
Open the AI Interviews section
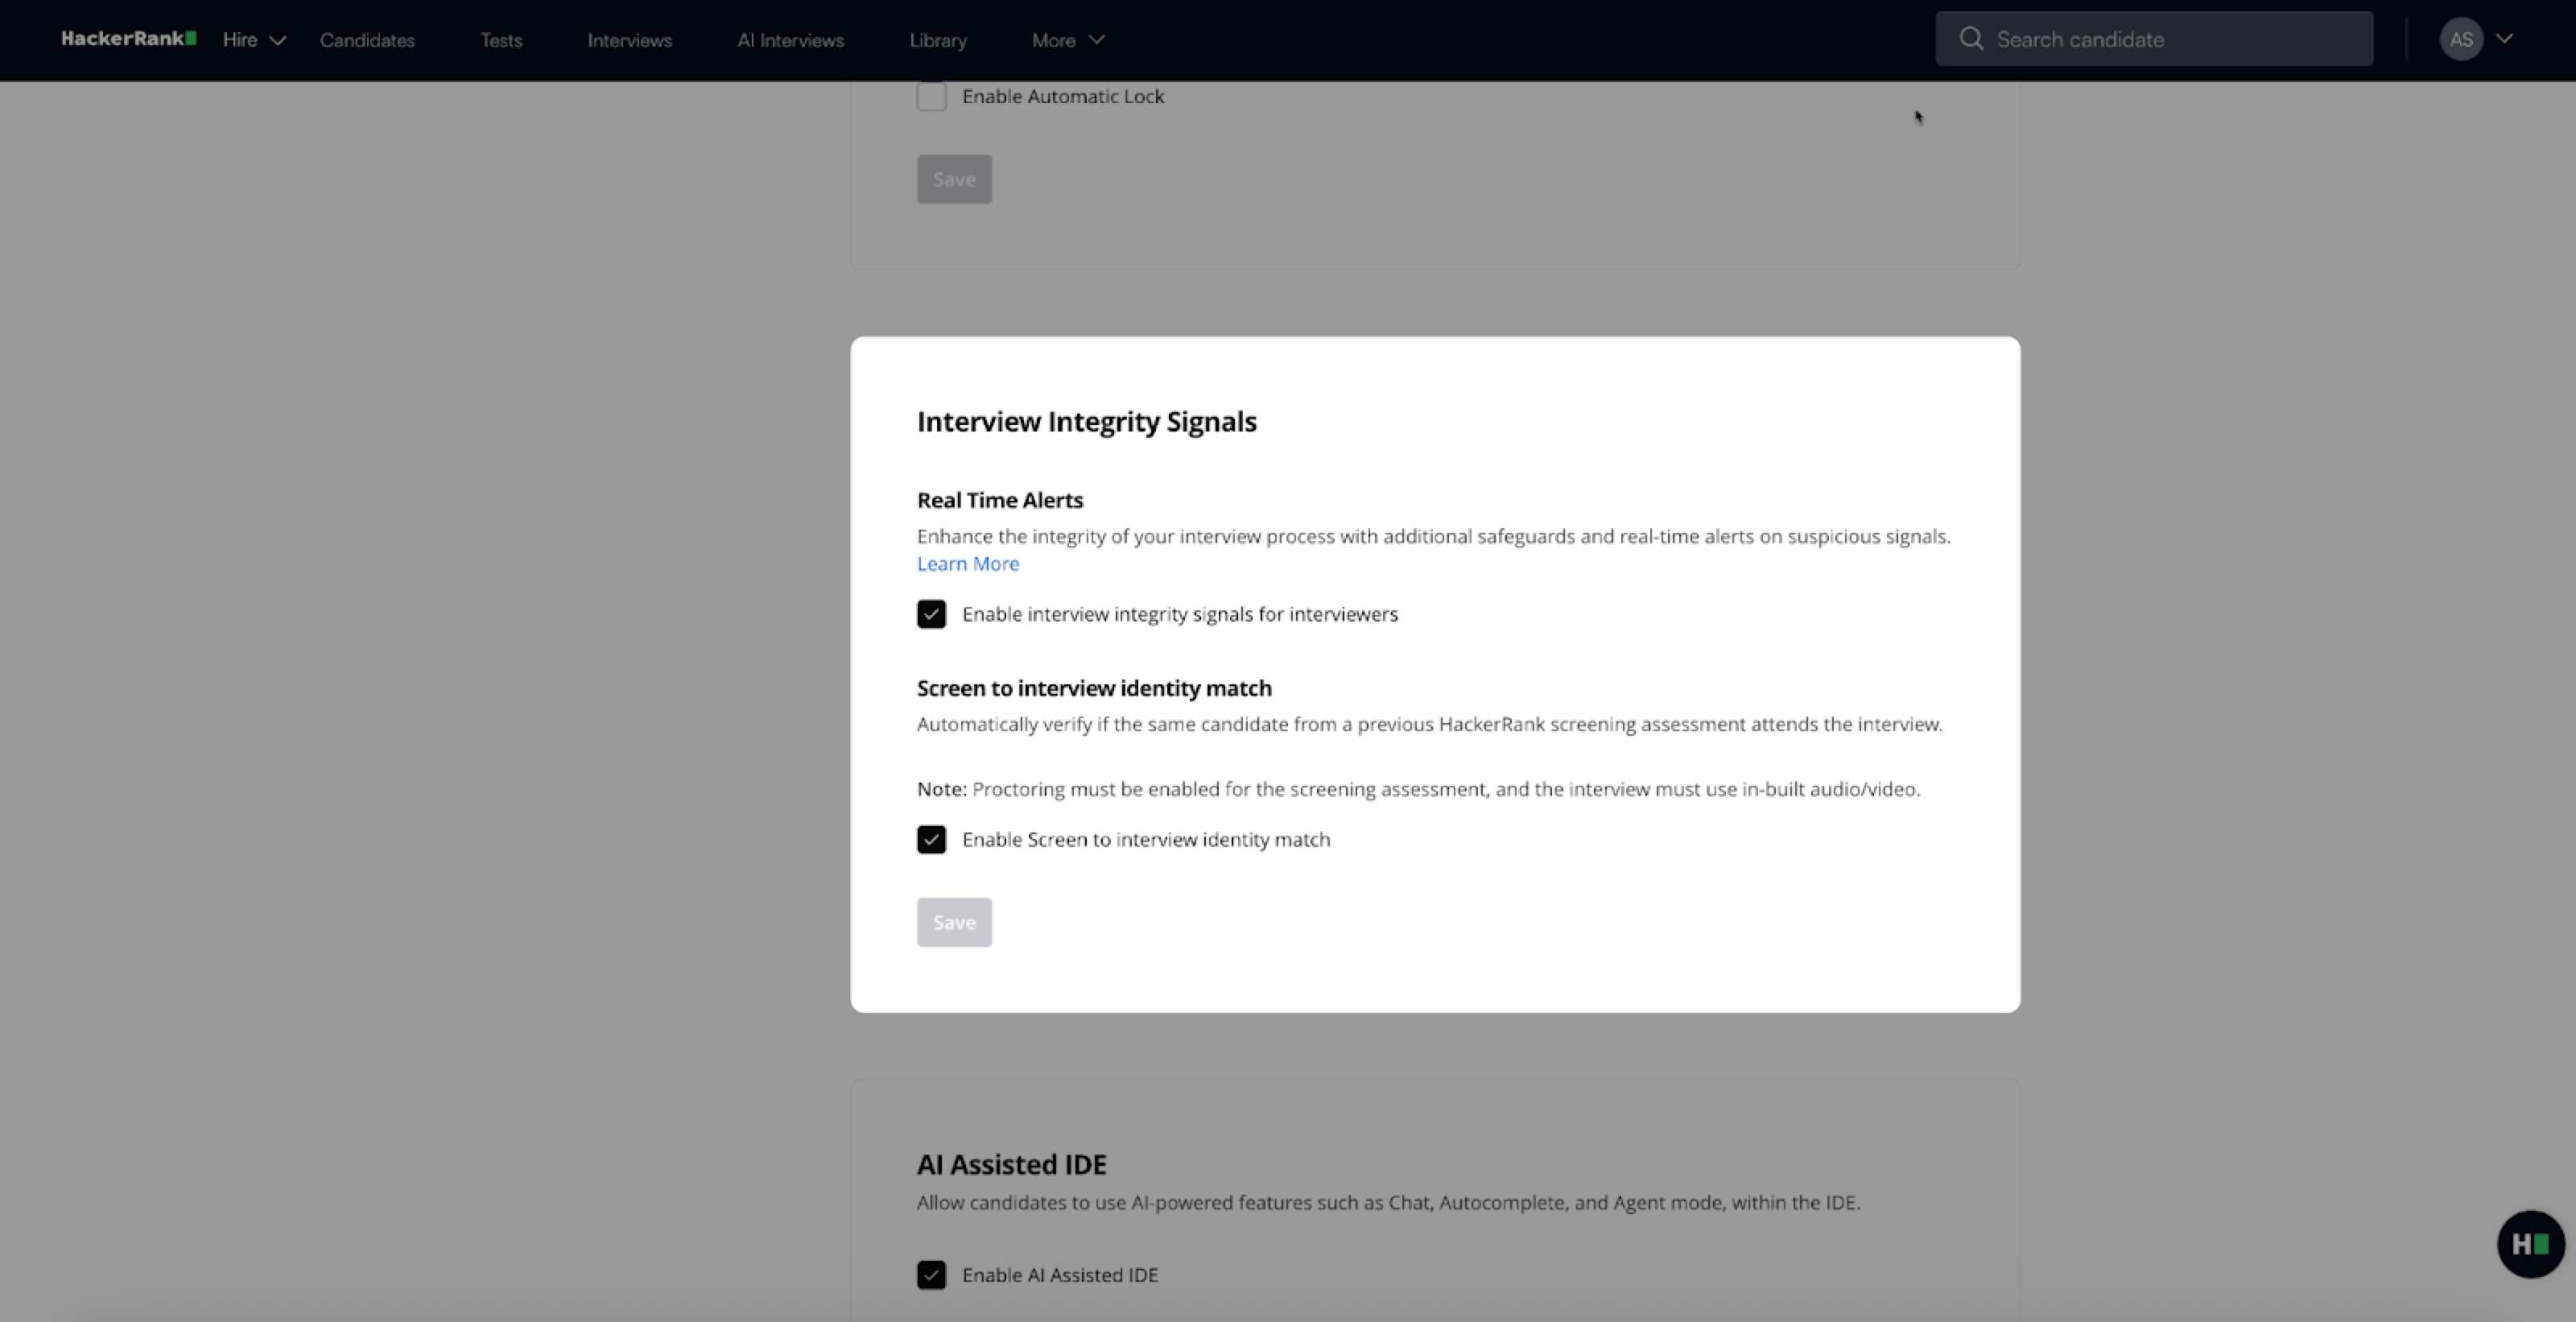790,40
